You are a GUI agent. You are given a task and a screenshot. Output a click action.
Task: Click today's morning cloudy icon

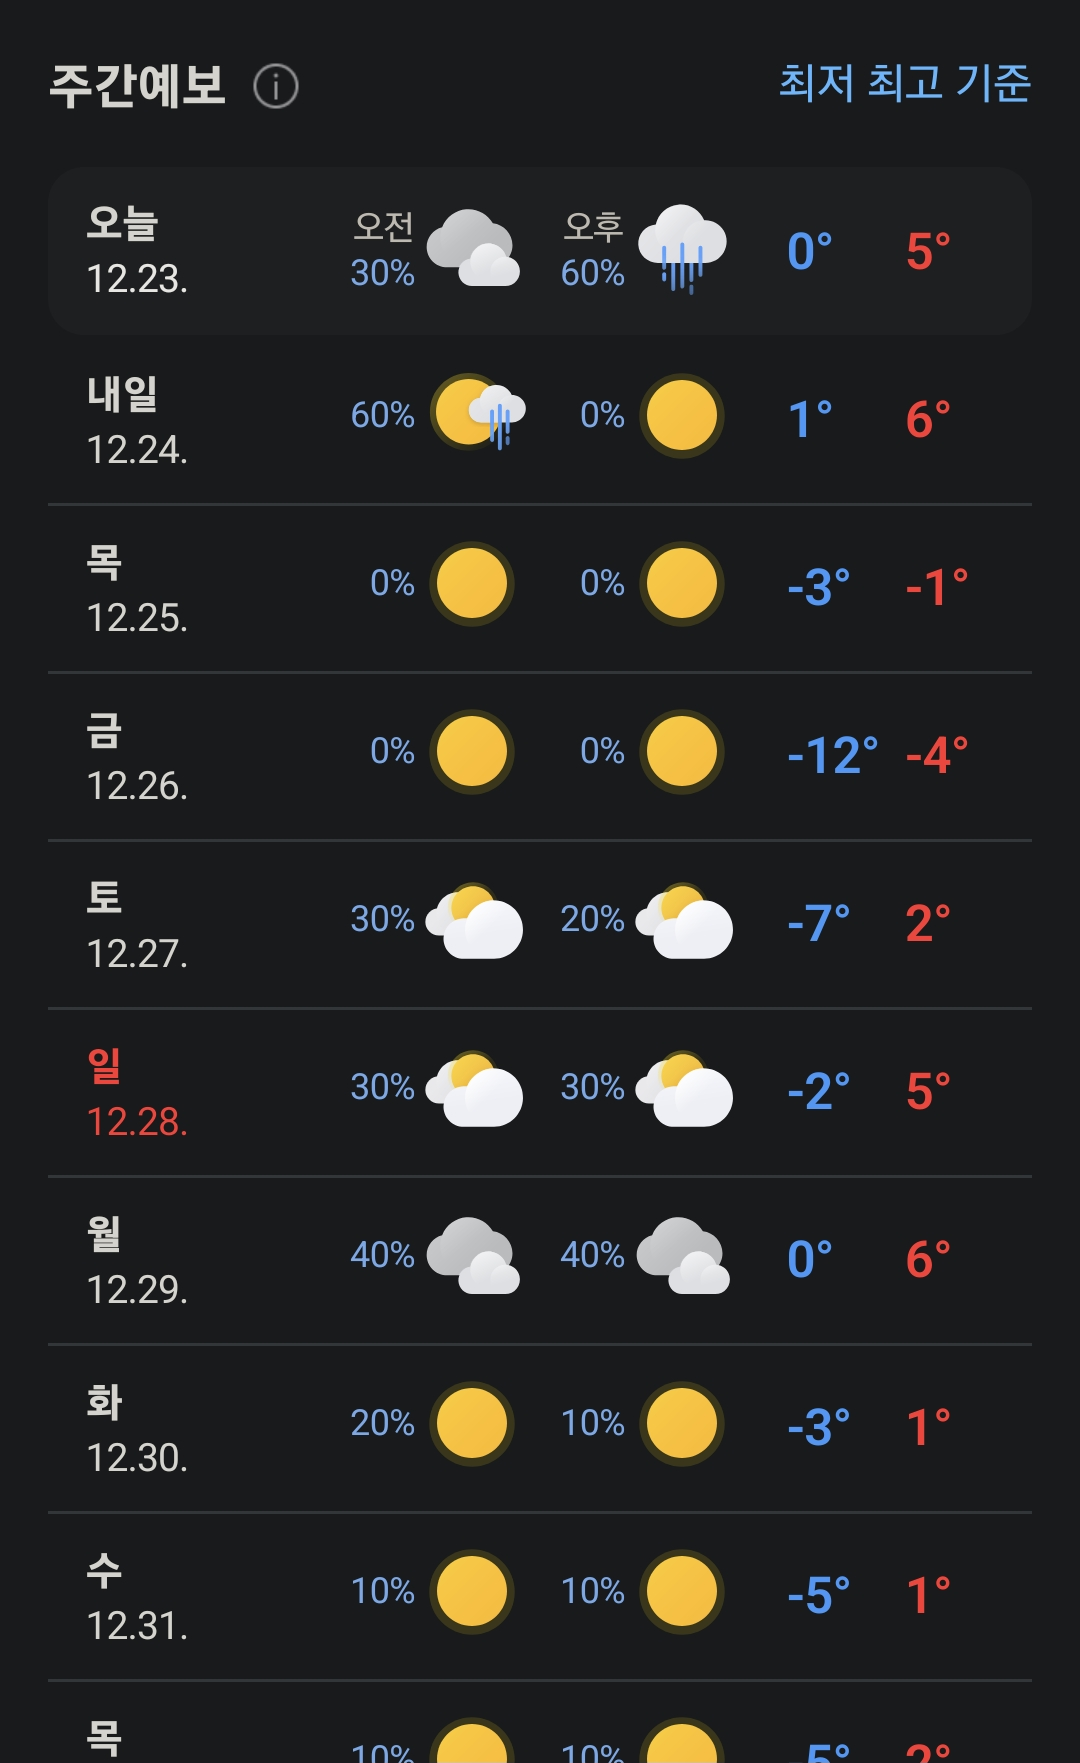[473, 250]
